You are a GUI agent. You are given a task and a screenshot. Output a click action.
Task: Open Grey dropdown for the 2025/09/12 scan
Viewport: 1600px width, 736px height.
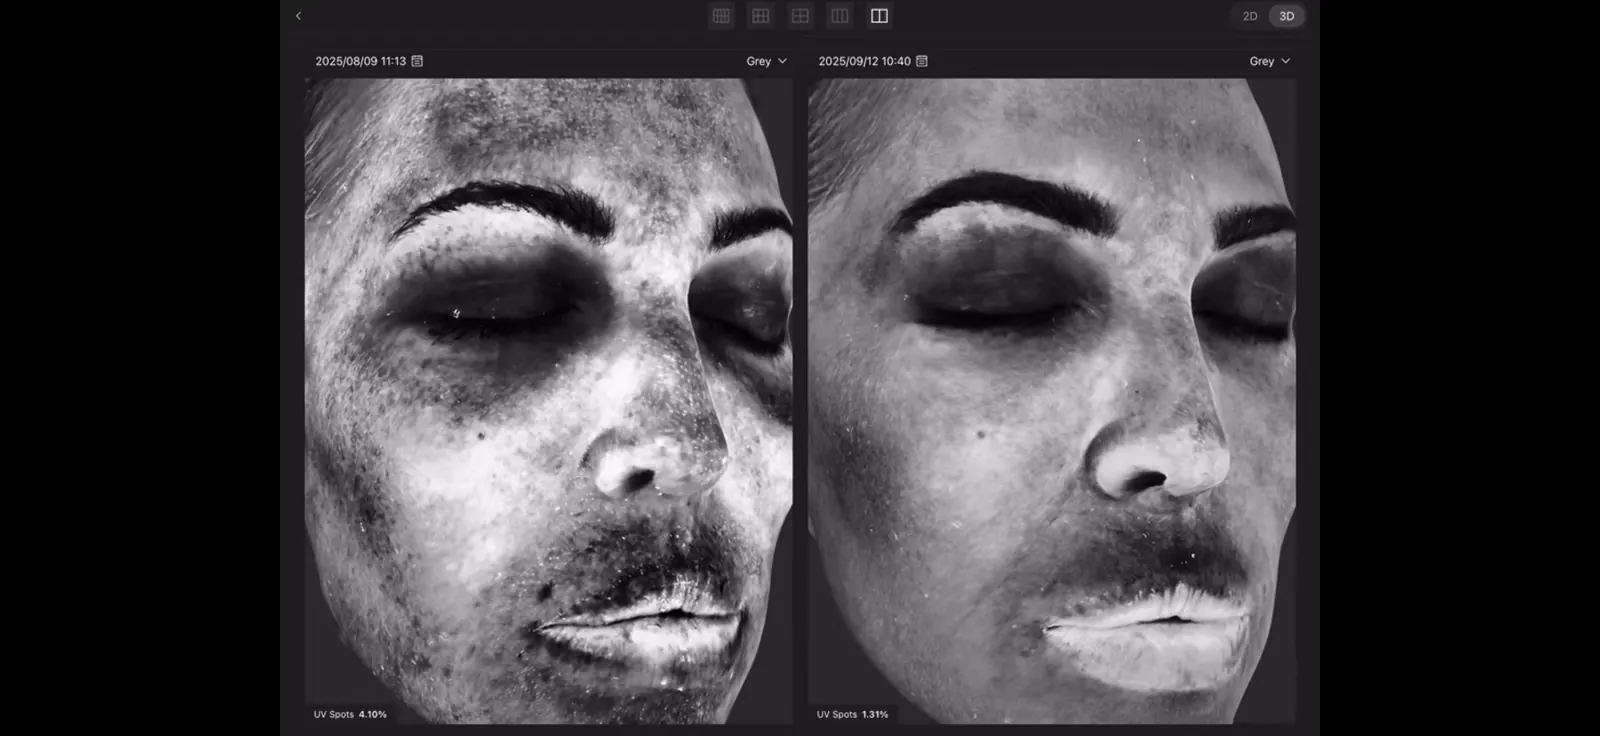coord(1270,61)
